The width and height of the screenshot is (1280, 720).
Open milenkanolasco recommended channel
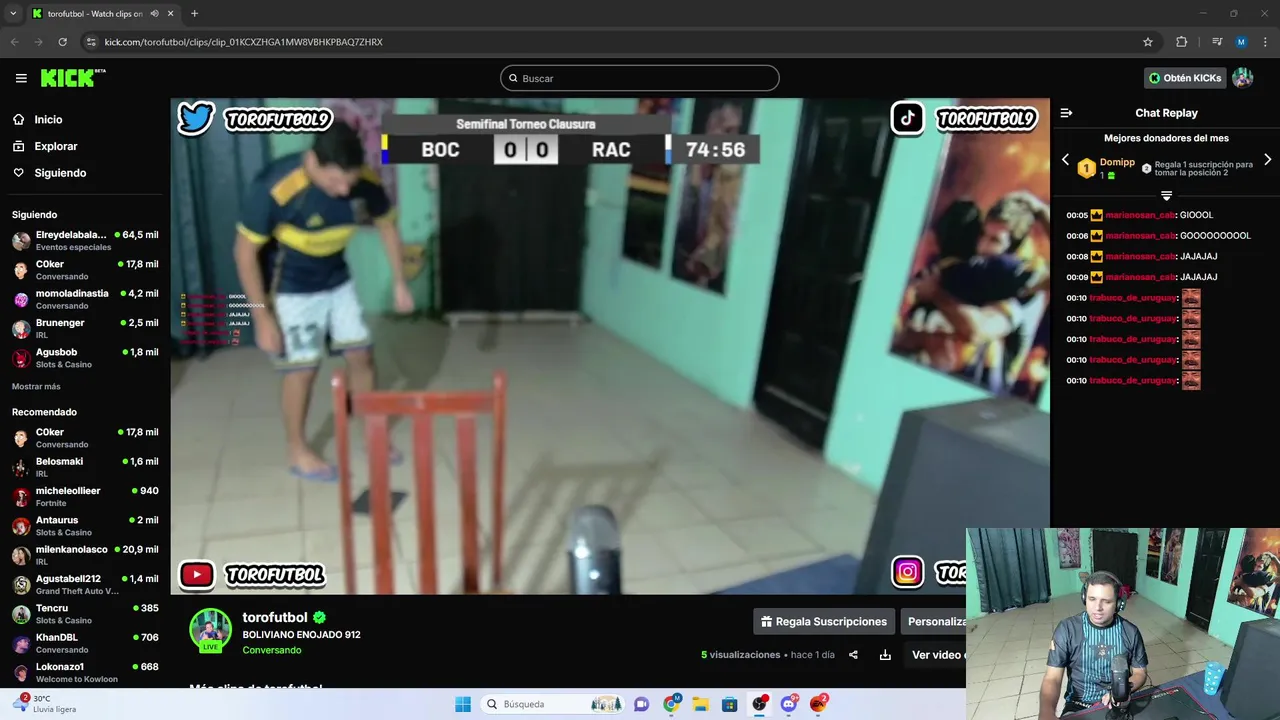(85, 555)
